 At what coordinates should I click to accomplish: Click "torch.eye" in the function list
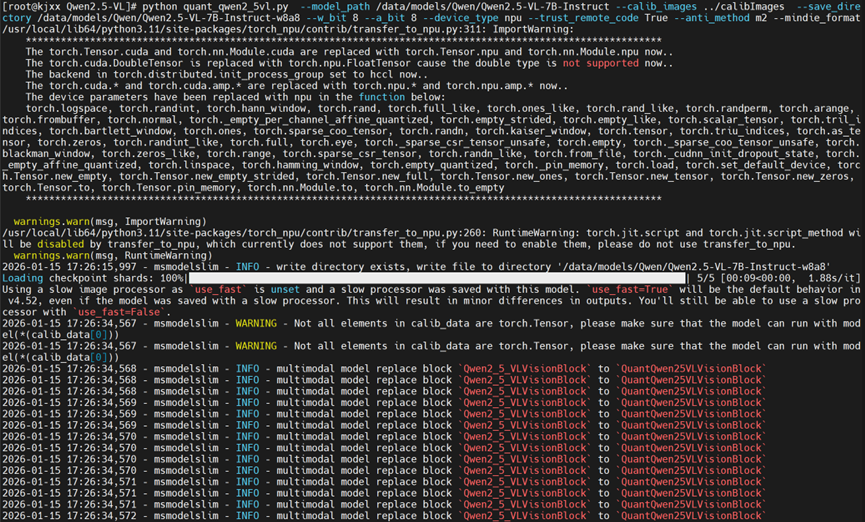point(326,142)
